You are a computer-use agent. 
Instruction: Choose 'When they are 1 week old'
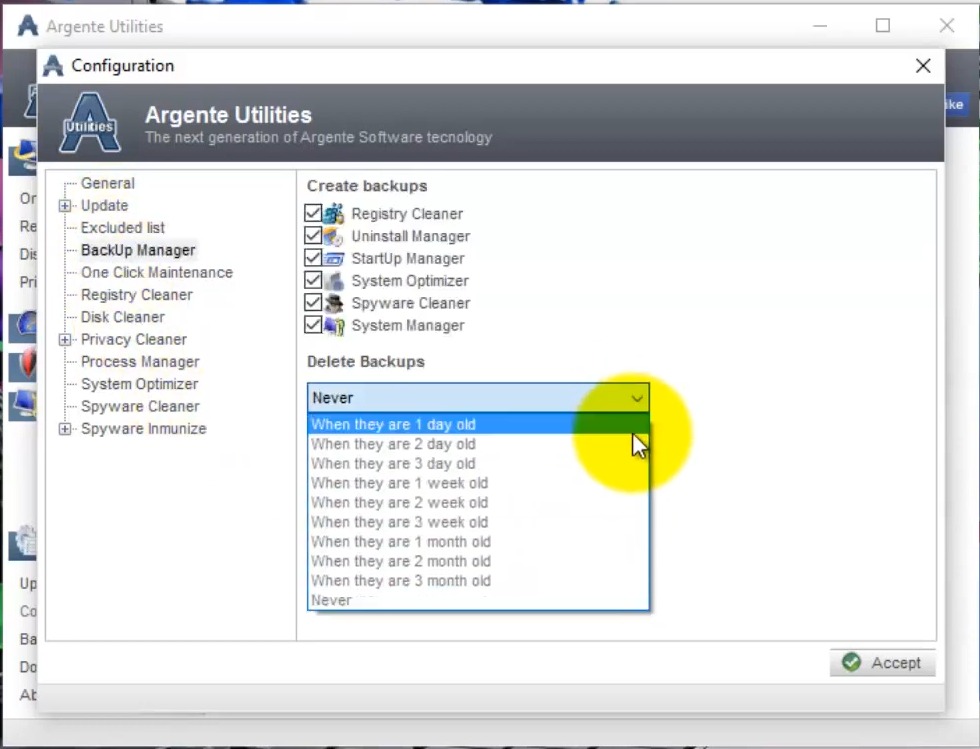click(x=478, y=483)
